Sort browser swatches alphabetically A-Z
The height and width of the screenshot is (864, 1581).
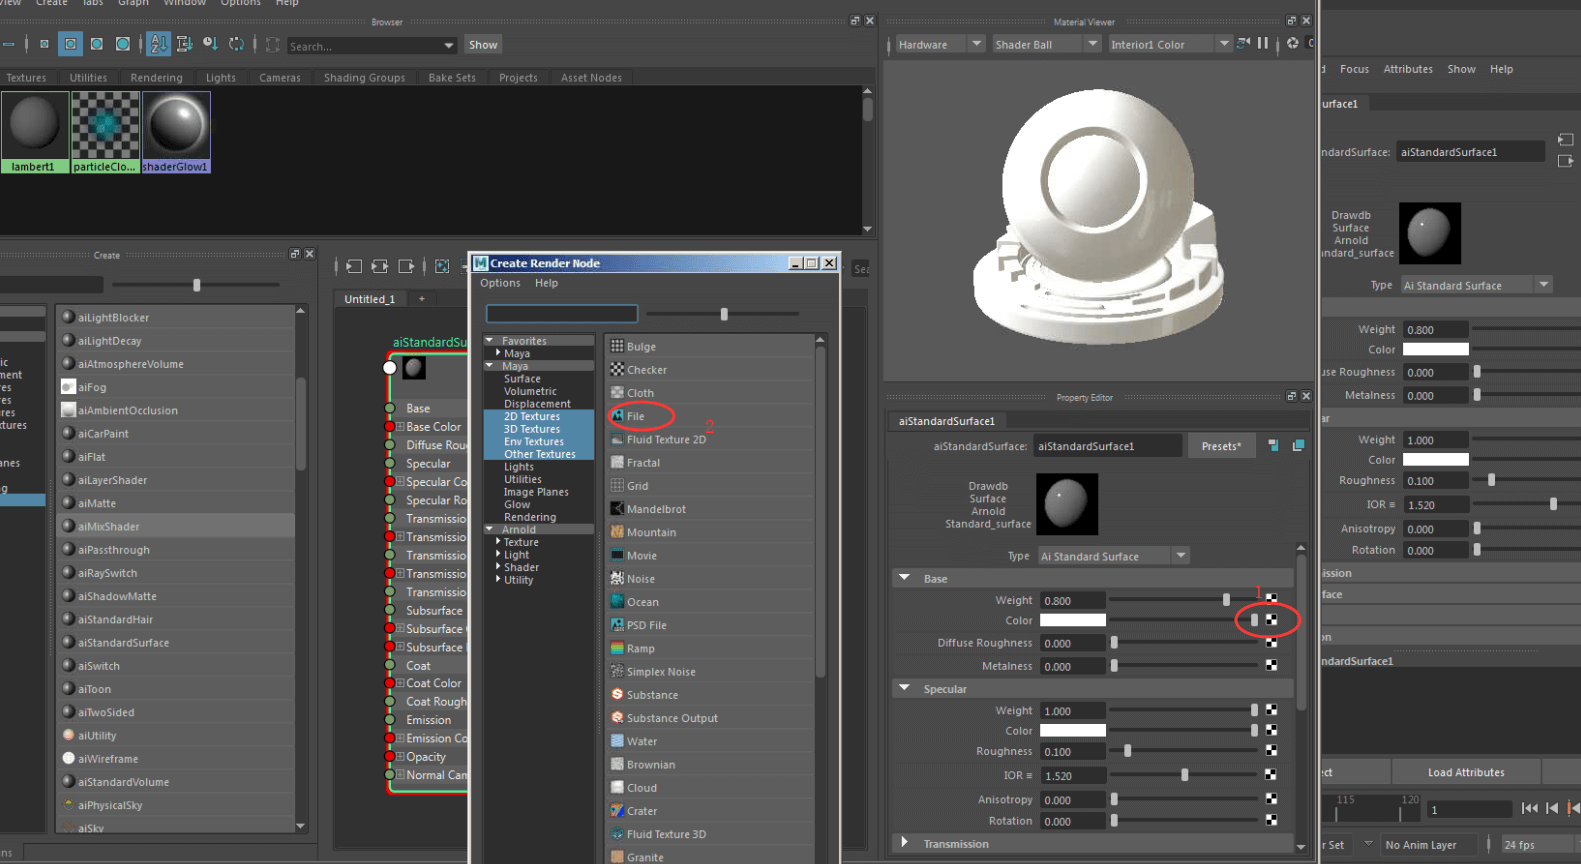click(159, 44)
